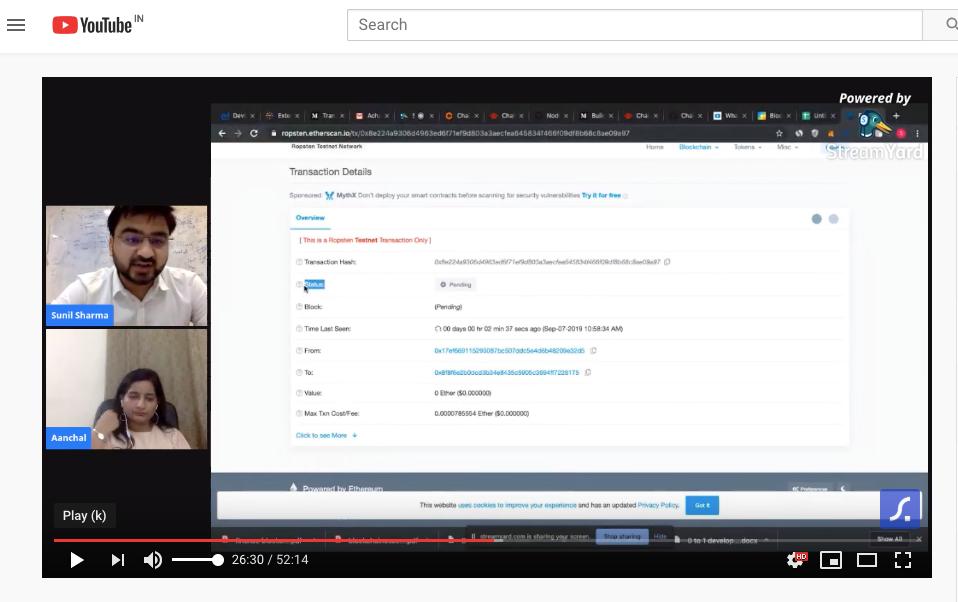958x602 pixels.
Task: Click the Privacy Policy link in cookie banner
Action: [x=658, y=505]
